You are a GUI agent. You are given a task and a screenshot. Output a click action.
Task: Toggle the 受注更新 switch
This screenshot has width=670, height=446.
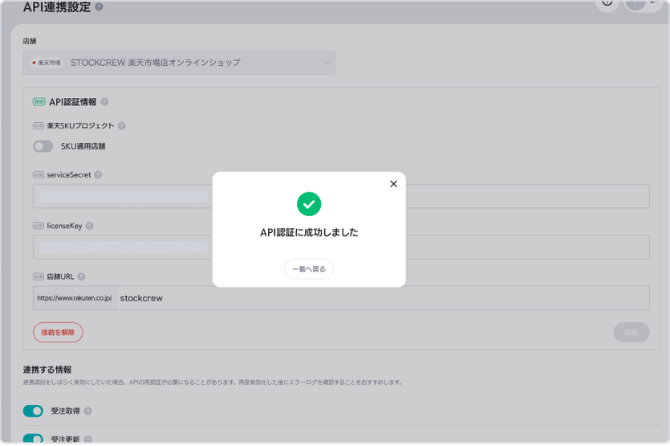(x=34, y=438)
